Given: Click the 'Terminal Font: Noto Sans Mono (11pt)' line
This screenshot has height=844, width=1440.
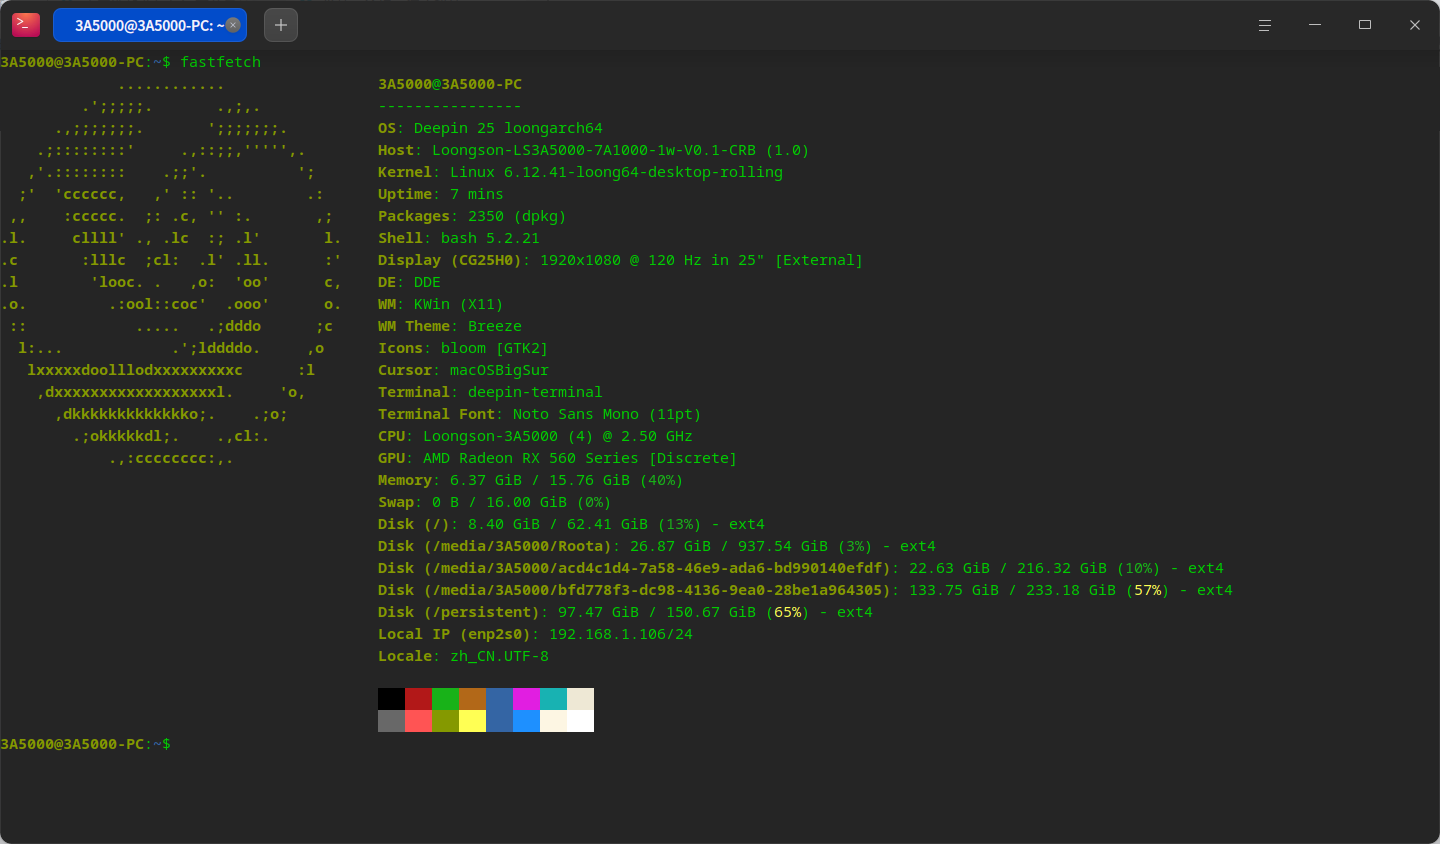Looking at the screenshot, I should pos(540,414).
